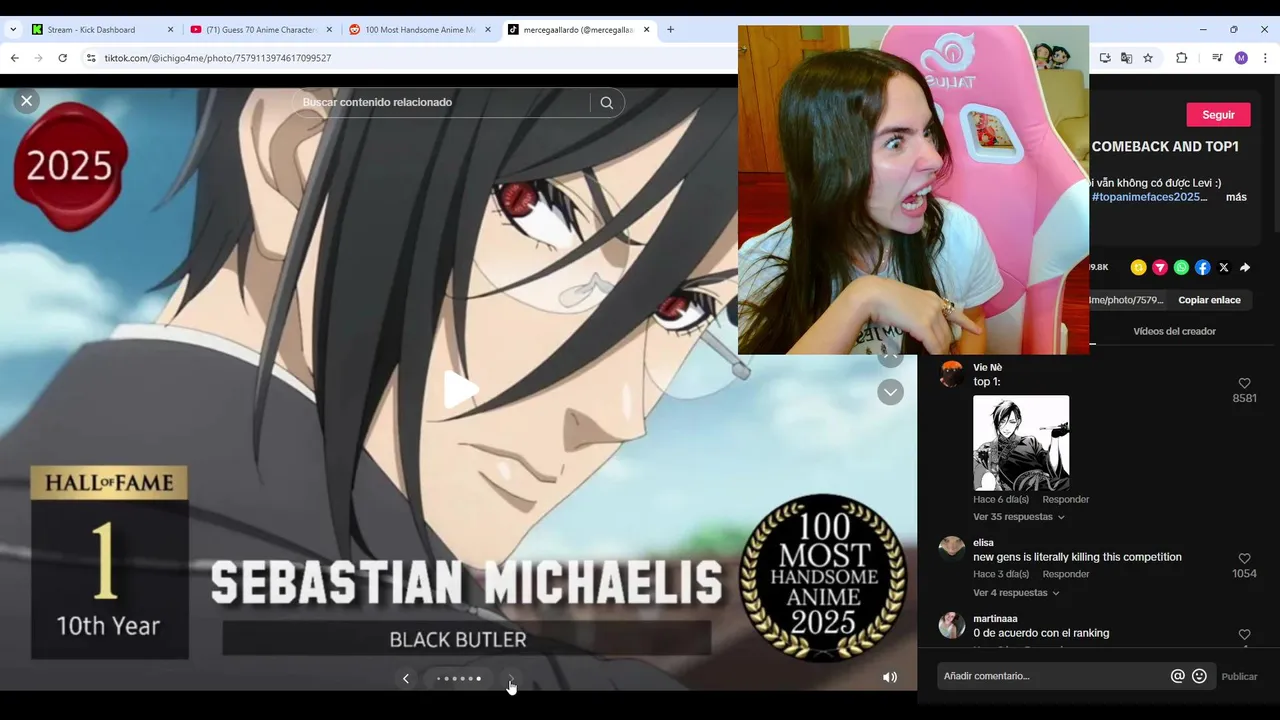
Task: Expand 'Ver 4 respuestas' thread
Action: (x=1015, y=593)
